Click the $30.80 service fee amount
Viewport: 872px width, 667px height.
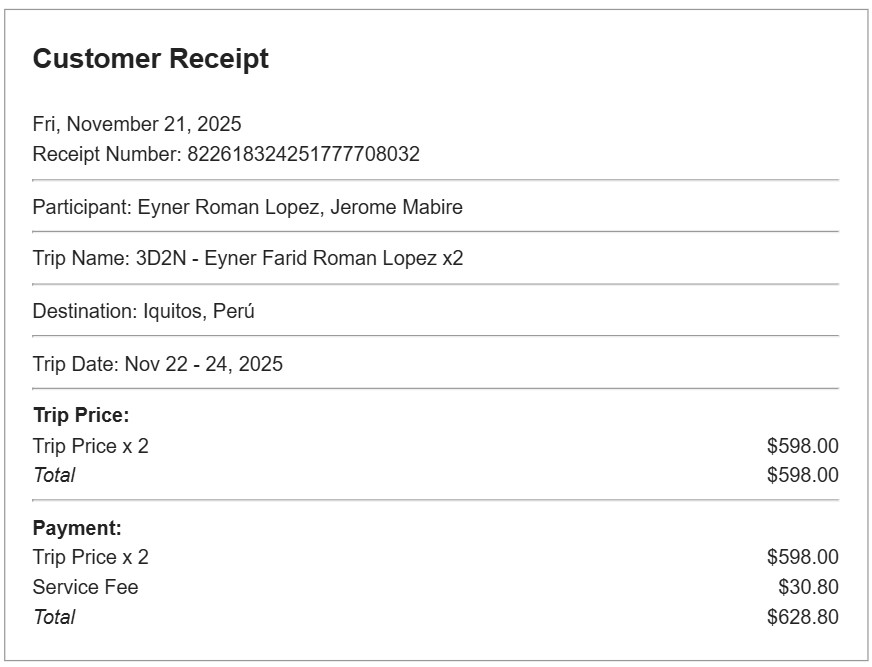click(x=808, y=588)
